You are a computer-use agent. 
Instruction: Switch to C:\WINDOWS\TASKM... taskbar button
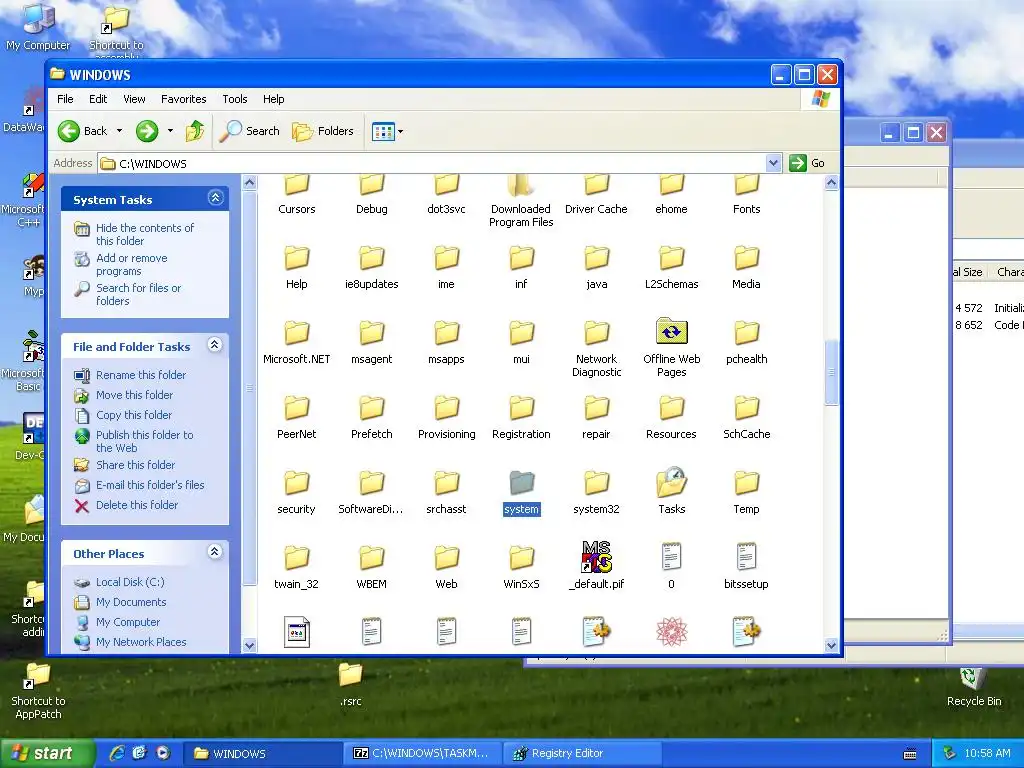tap(424, 754)
